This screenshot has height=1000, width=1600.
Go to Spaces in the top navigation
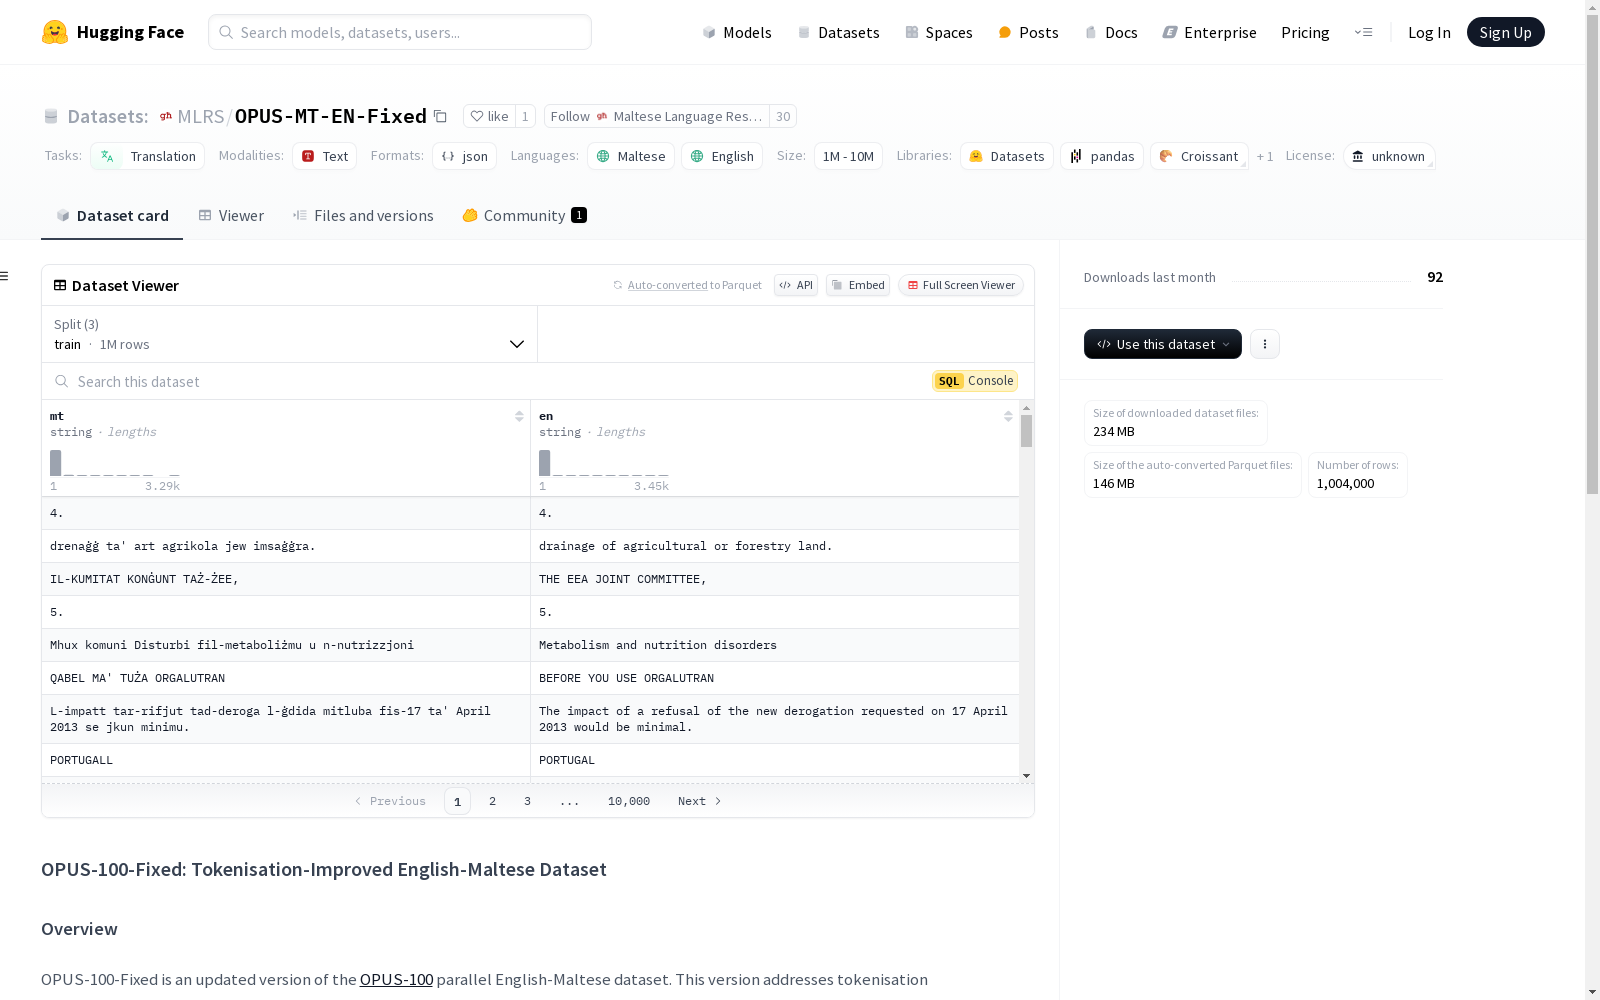tap(939, 32)
